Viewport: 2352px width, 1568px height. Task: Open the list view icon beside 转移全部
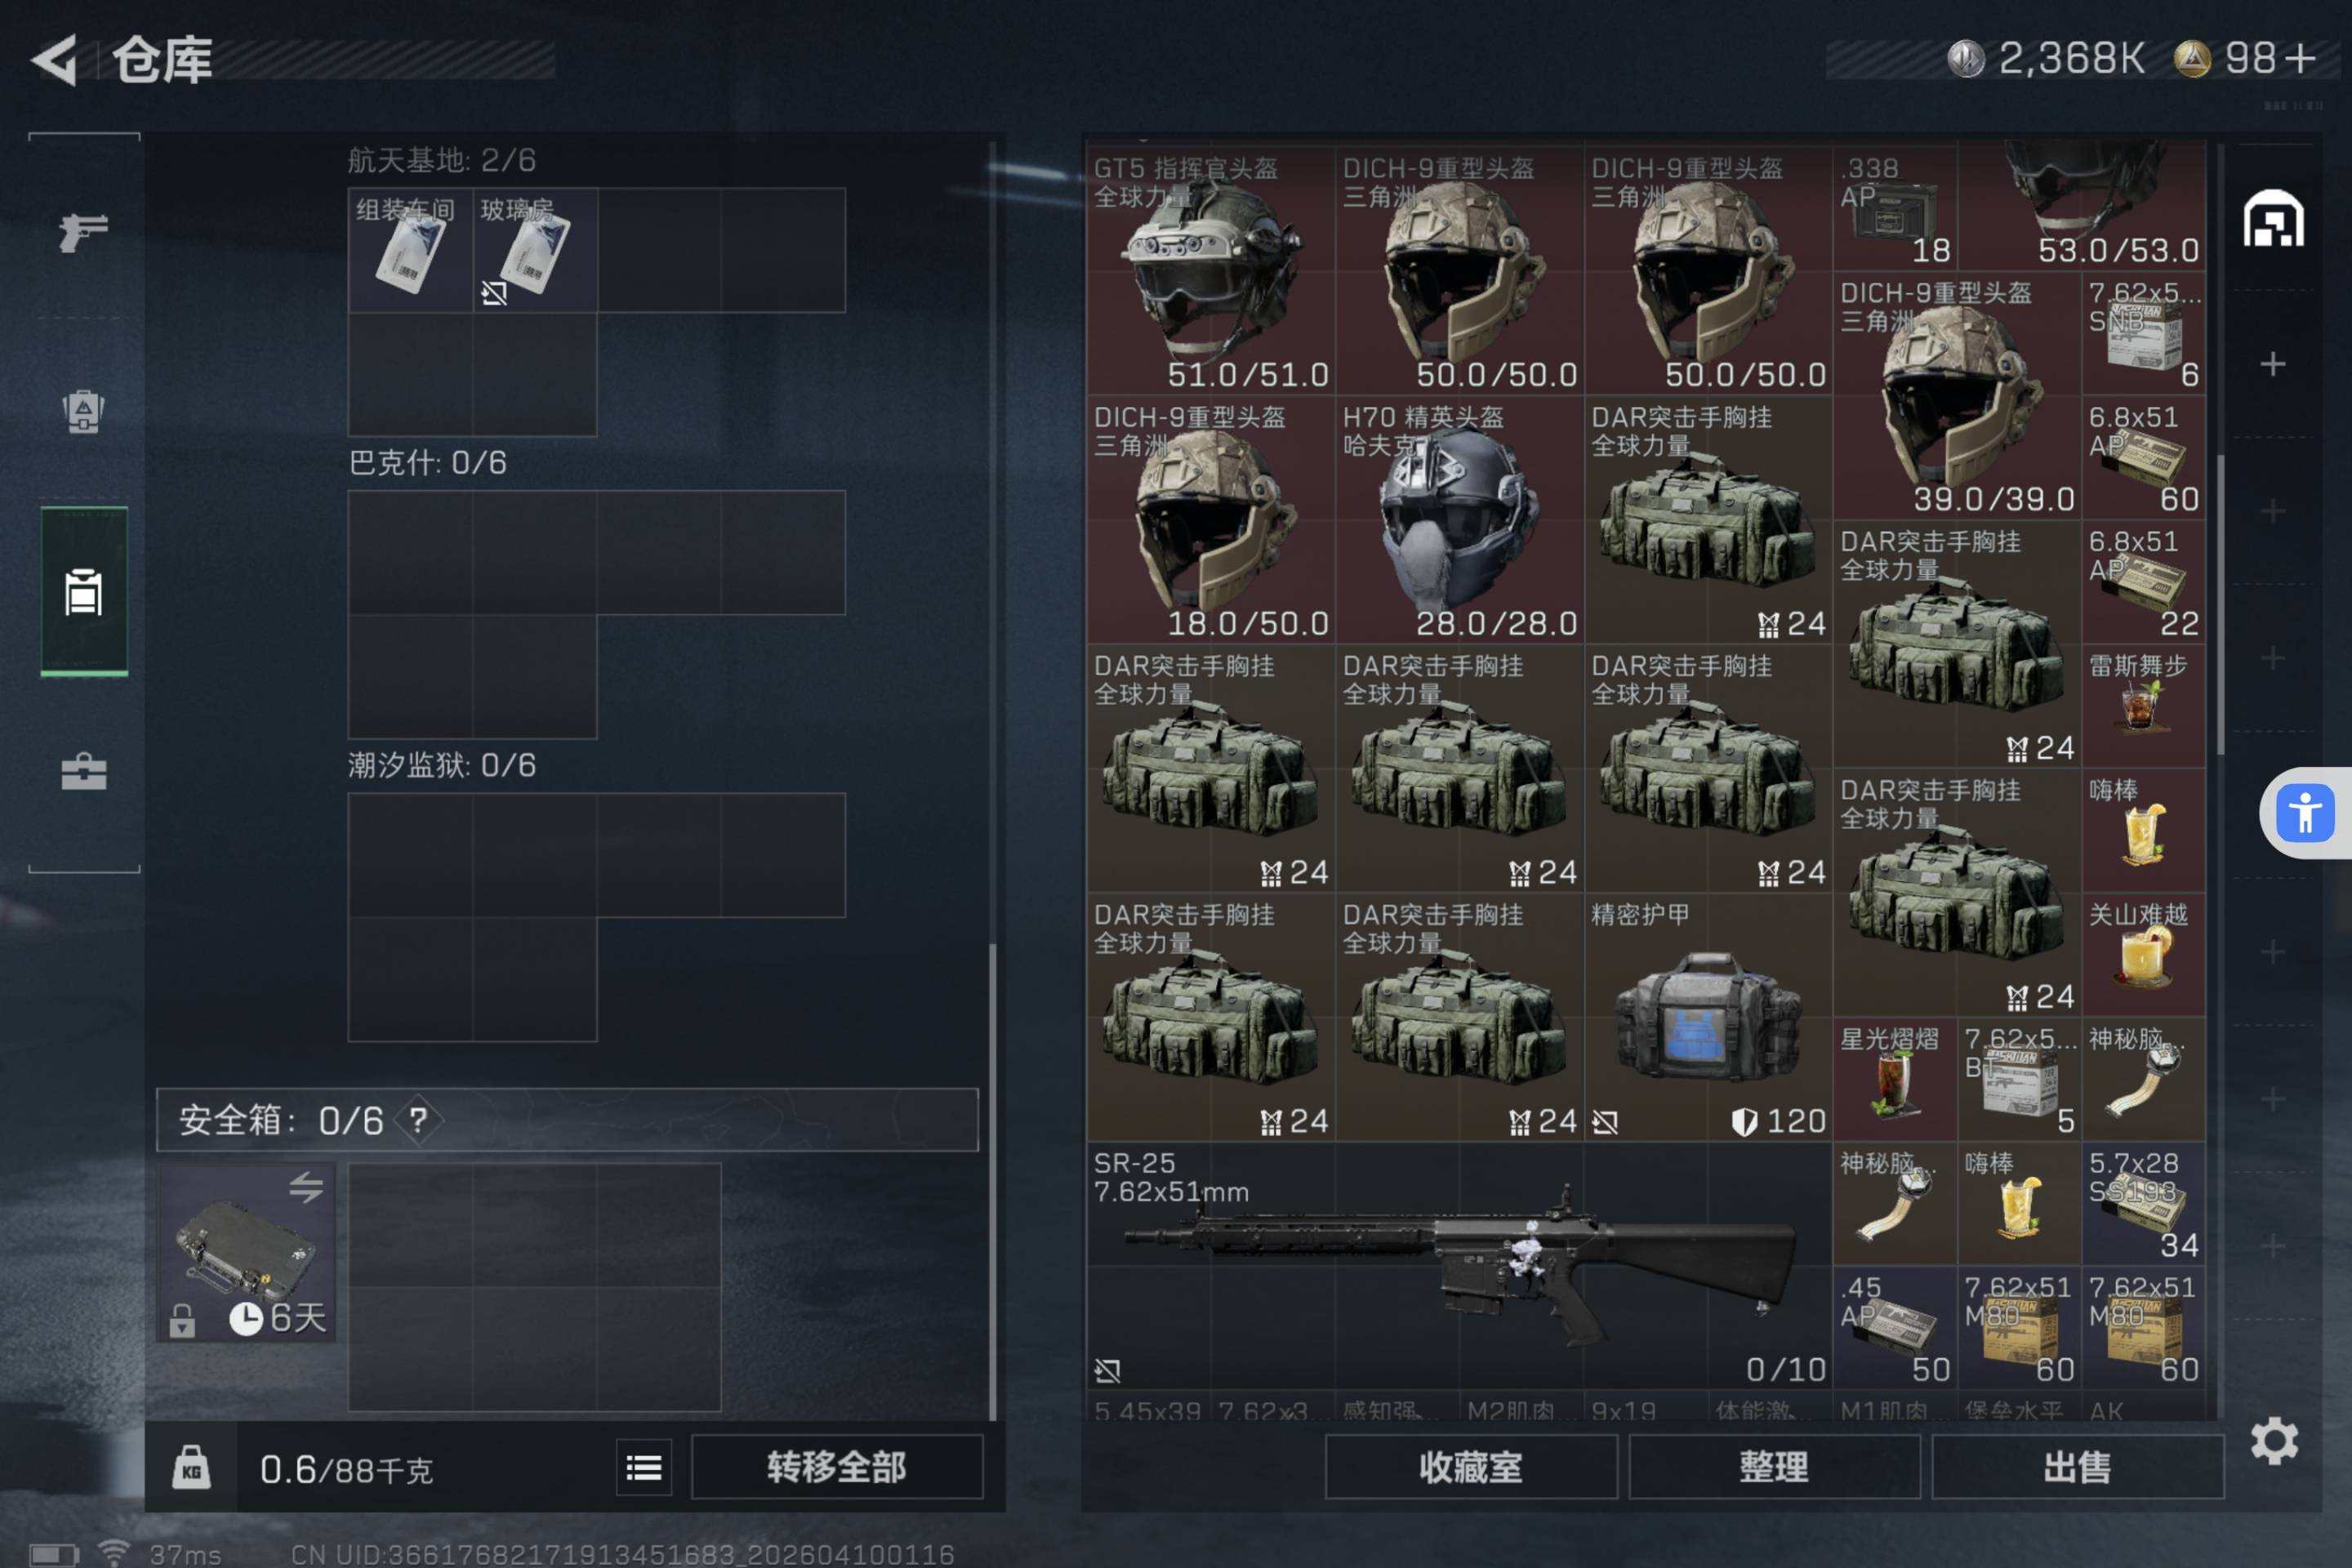pyautogui.click(x=644, y=1468)
